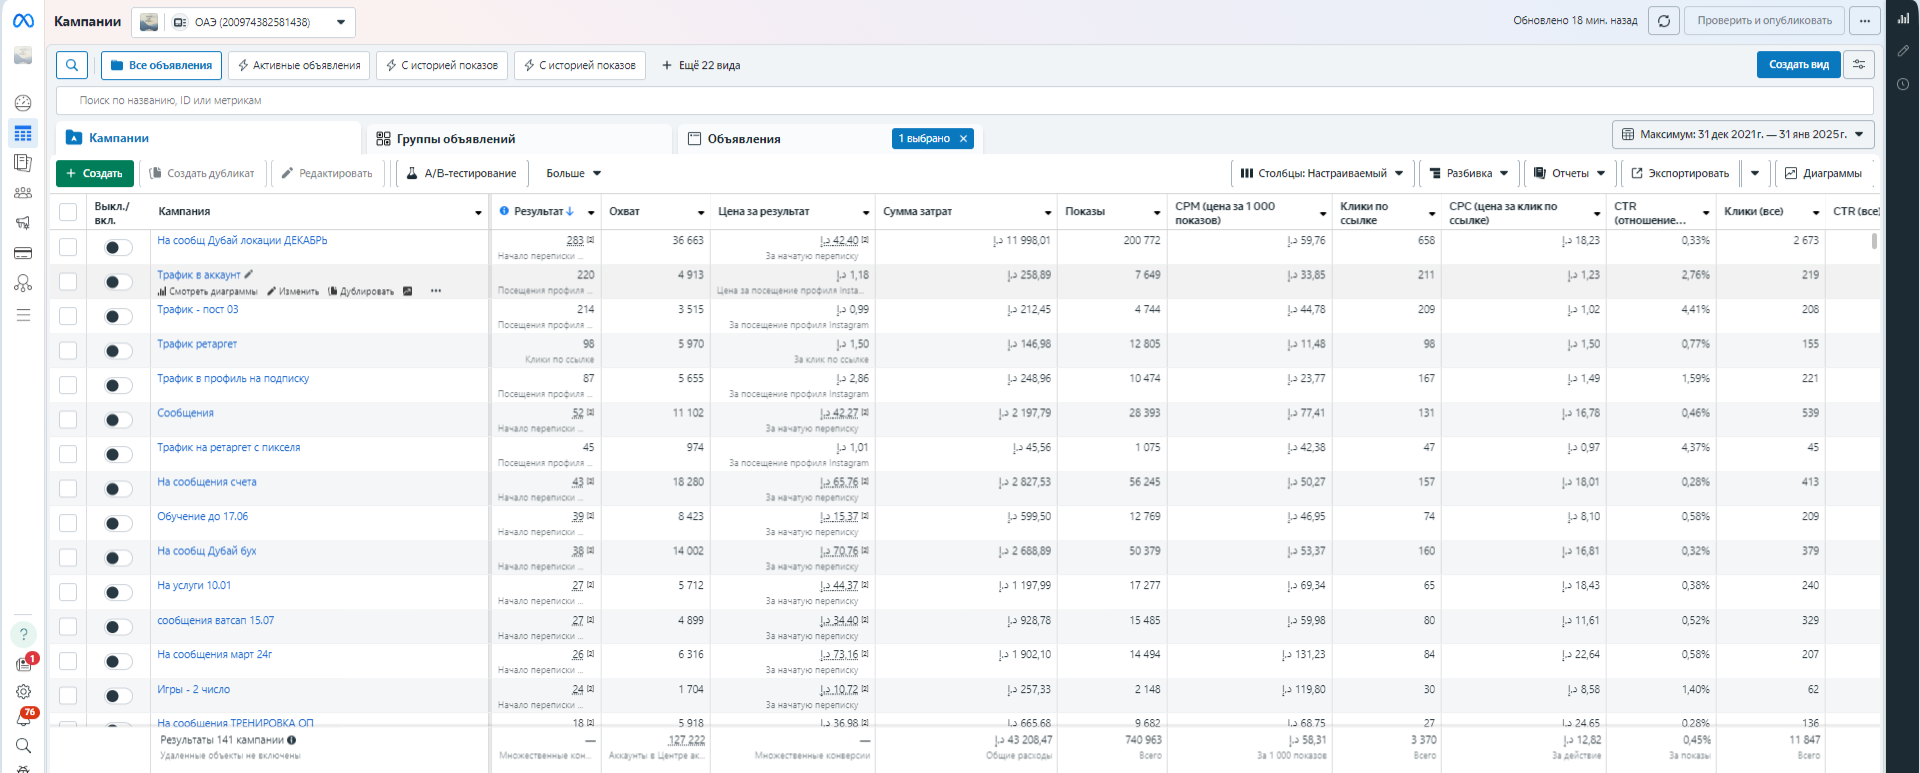The height and width of the screenshot is (773, 1920).
Task: Click the vertical scrollbar of the campaign table
Action: tap(1874, 241)
